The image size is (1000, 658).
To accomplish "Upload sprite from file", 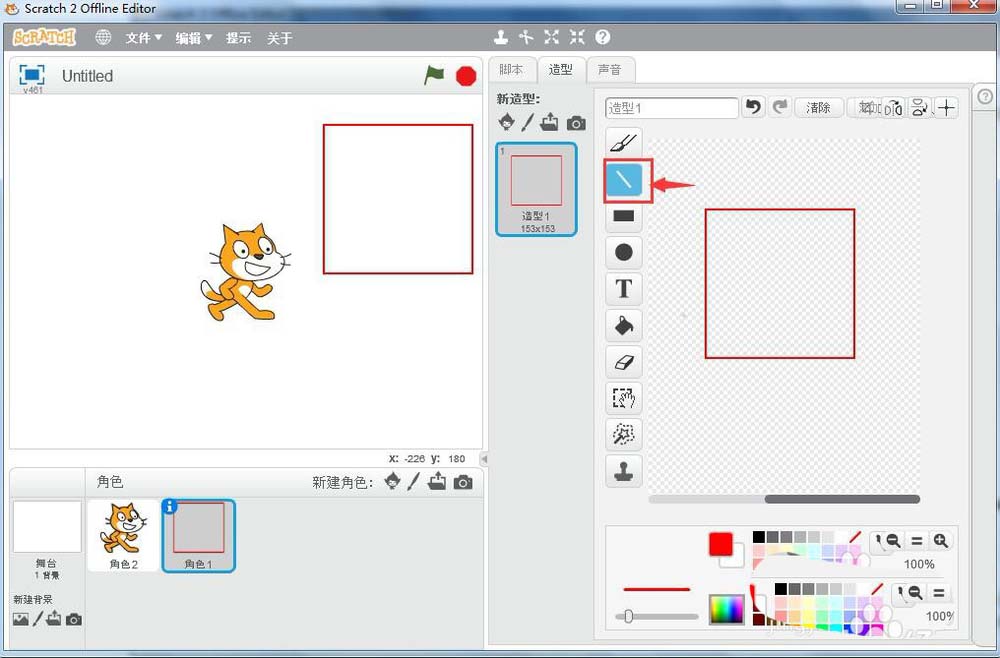I will click(437, 481).
